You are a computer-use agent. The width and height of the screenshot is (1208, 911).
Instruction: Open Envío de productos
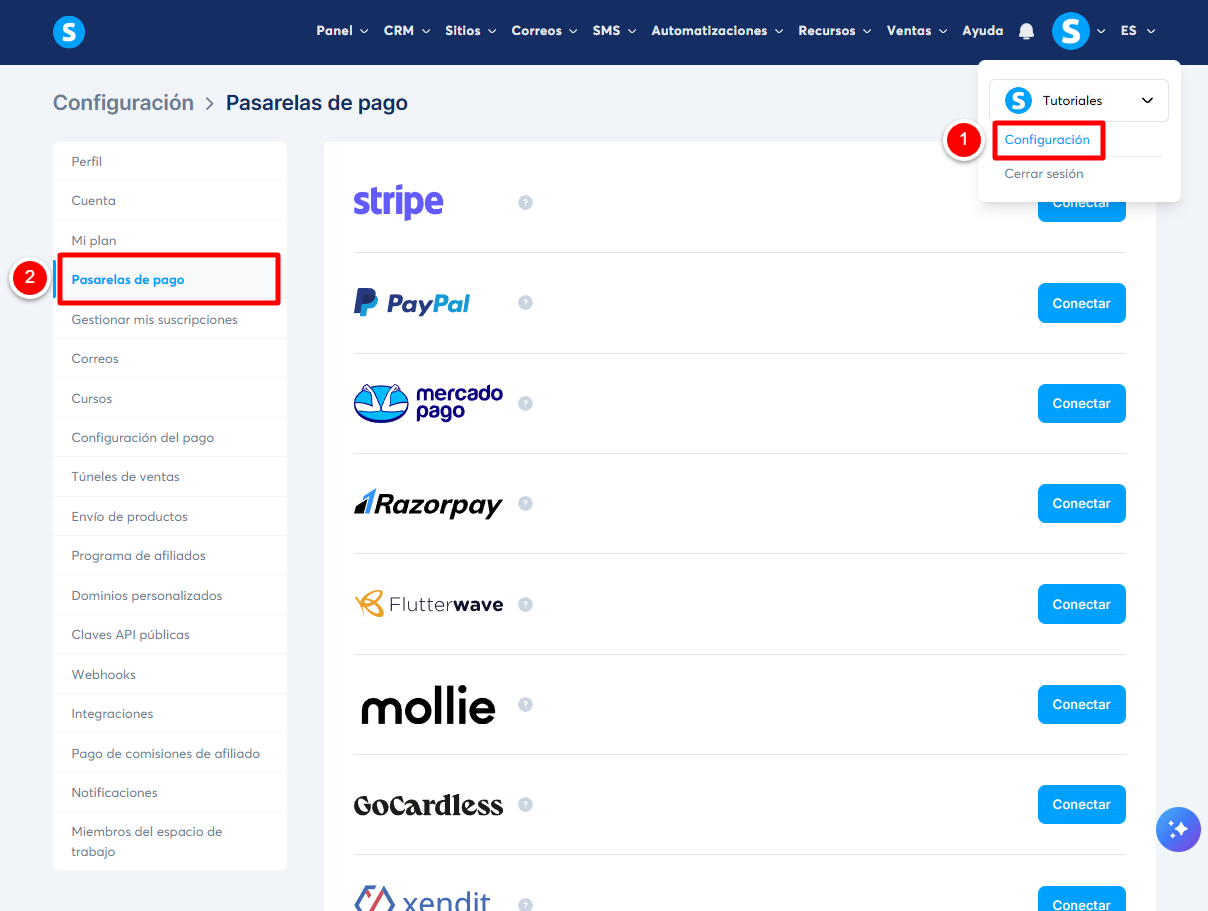[x=170, y=517]
